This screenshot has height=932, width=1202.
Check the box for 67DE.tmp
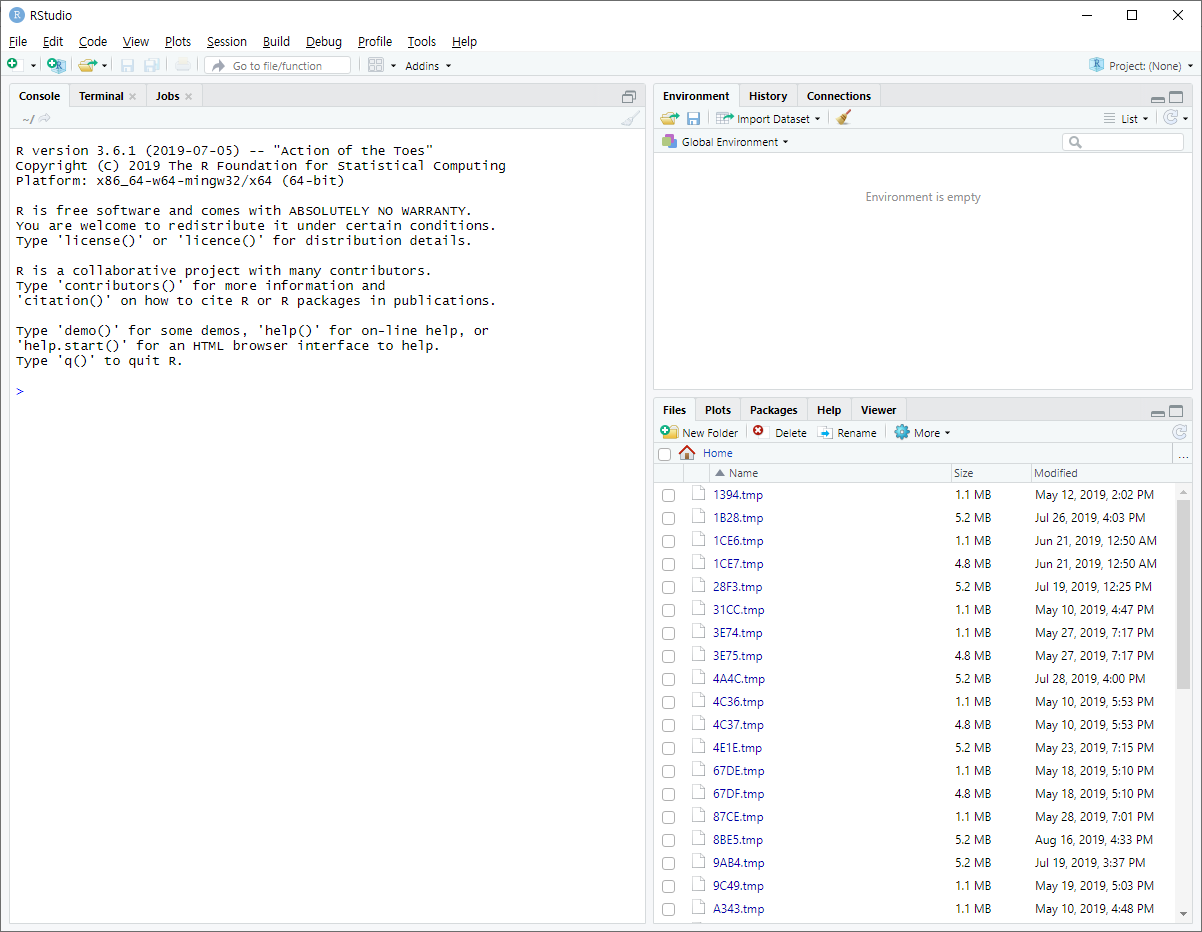pos(668,771)
